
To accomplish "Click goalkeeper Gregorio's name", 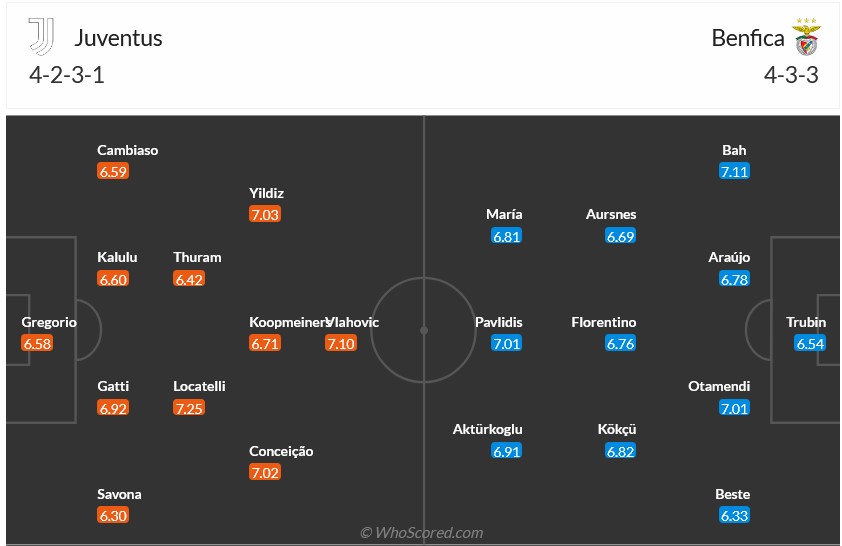I will (x=49, y=322).
